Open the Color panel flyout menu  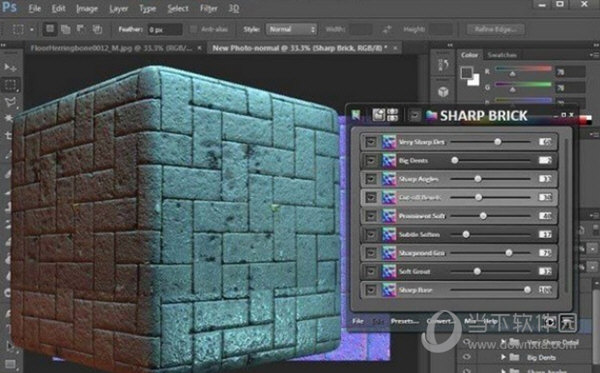tap(594, 55)
